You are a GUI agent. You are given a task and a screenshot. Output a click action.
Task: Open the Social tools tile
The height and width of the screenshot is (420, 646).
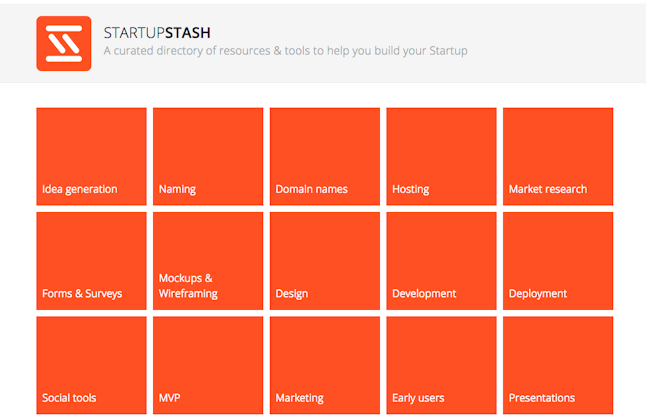pos(91,365)
